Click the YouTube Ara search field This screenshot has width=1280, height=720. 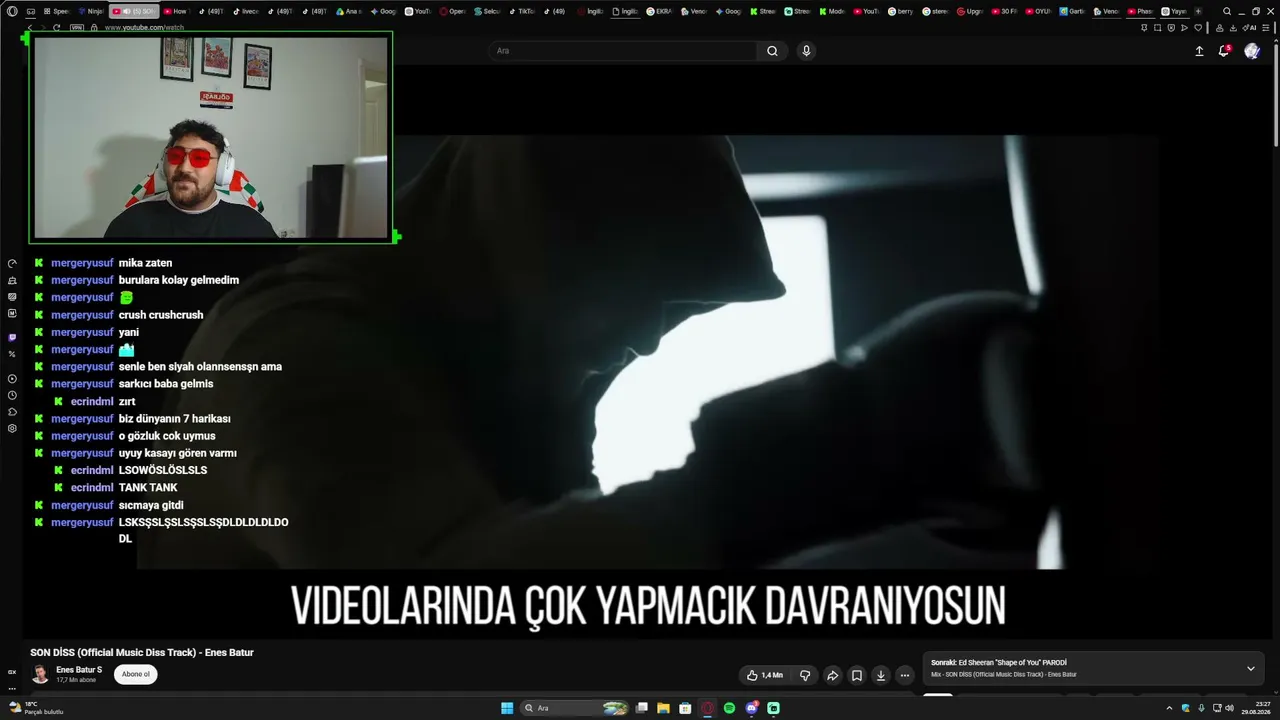click(624, 51)
